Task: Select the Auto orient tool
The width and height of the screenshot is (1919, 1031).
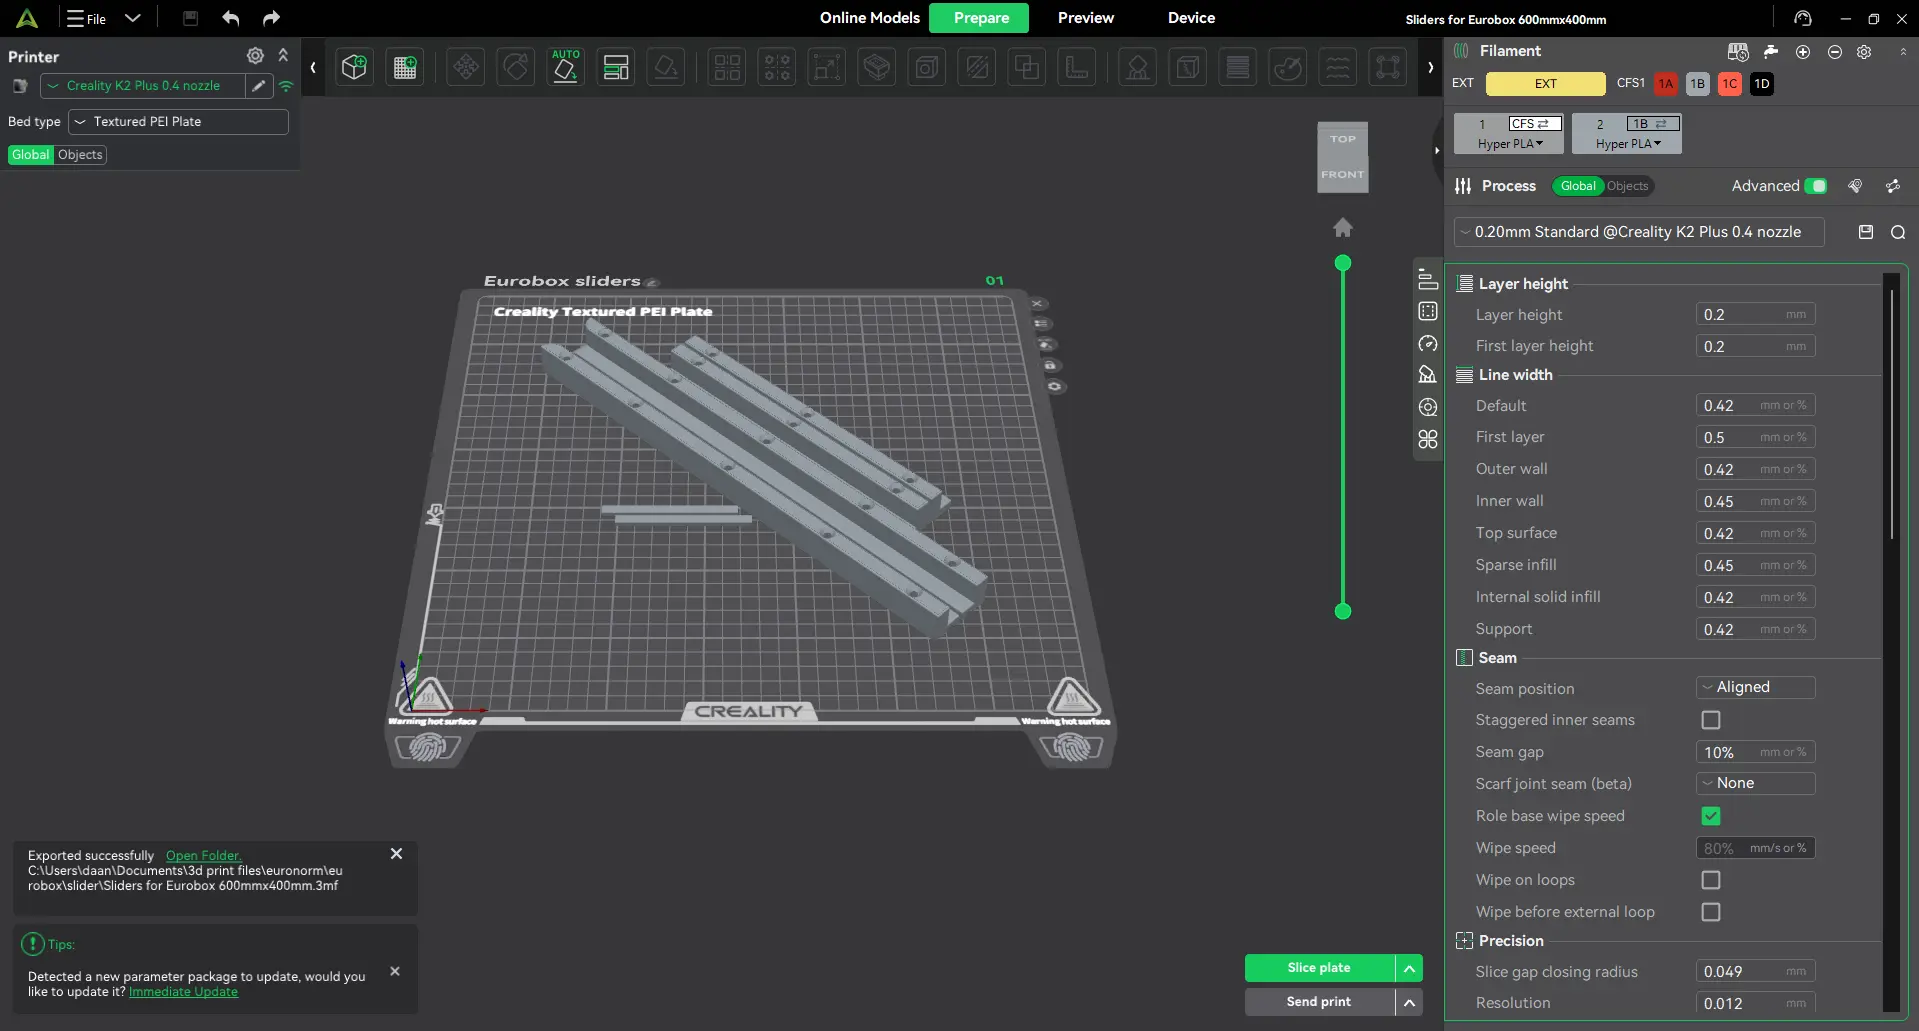Action: [x=566, y=67]
